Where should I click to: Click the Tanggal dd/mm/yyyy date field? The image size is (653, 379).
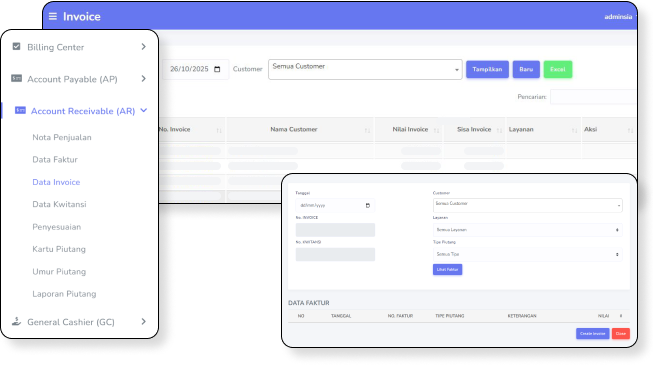coord(335,205)
